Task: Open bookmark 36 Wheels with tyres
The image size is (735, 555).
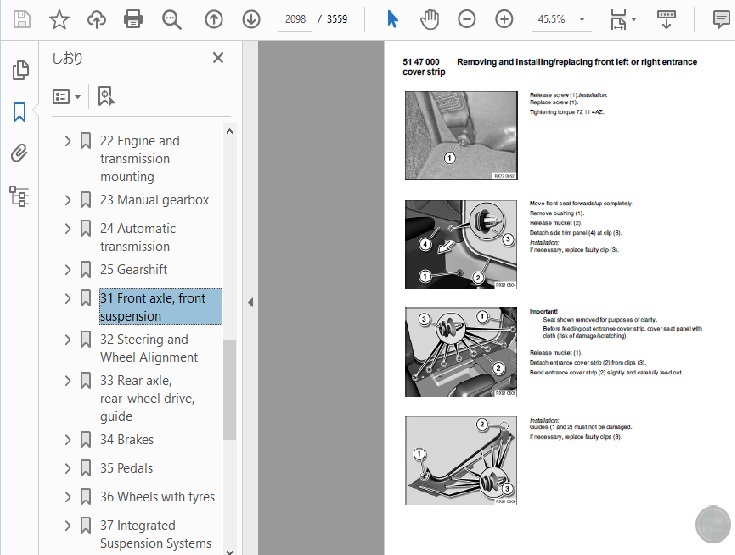Action: pyautogui.click(x=158, y=497)
